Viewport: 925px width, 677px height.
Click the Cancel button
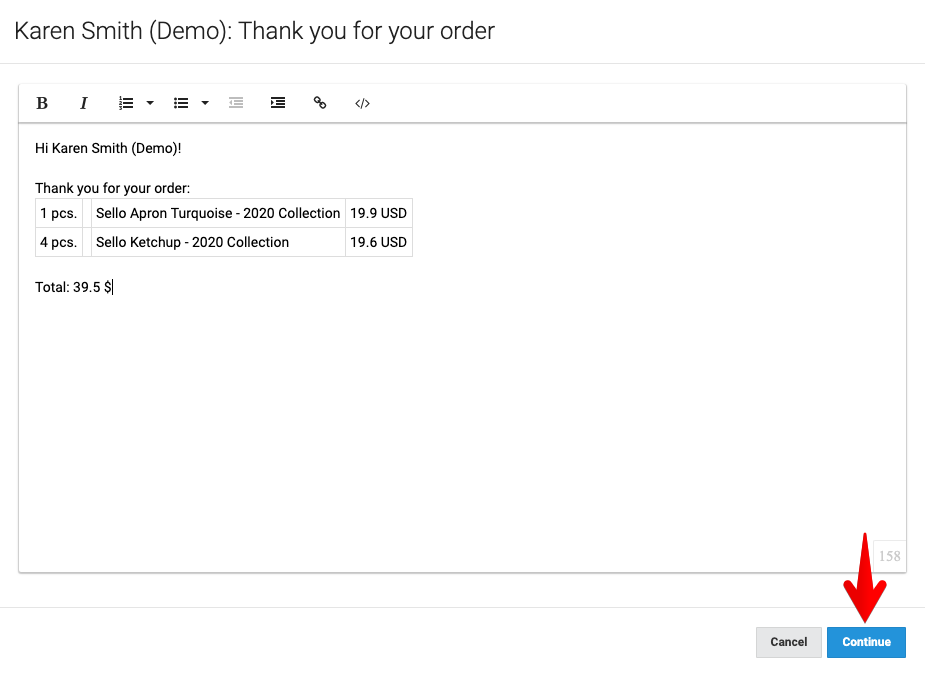(x=789, y=642)
